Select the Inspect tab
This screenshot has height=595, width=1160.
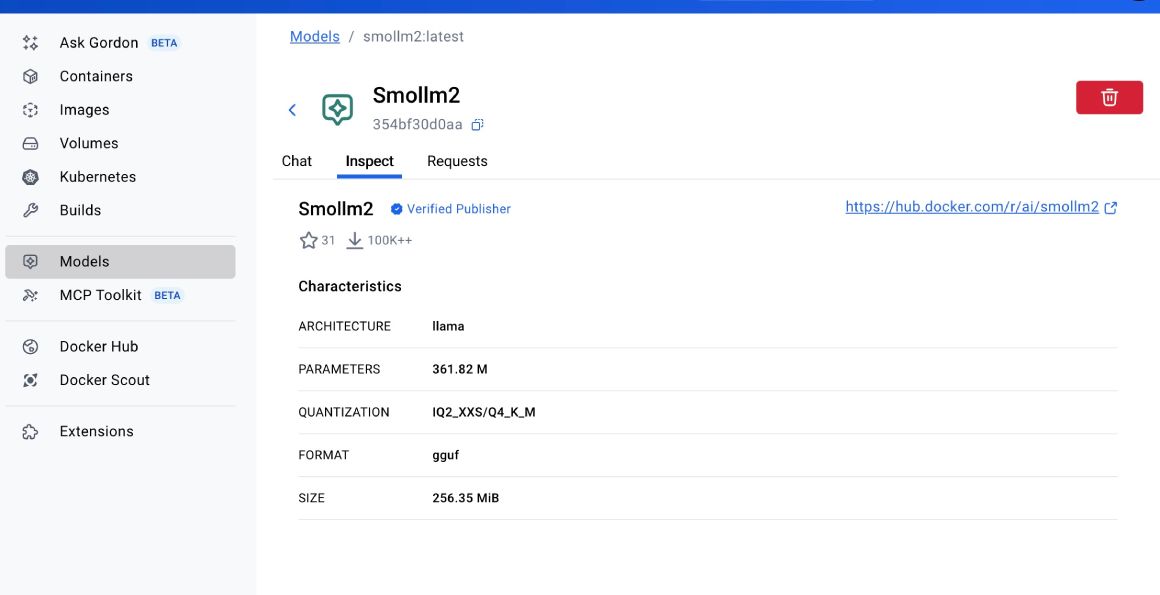[x=370, y=161]
